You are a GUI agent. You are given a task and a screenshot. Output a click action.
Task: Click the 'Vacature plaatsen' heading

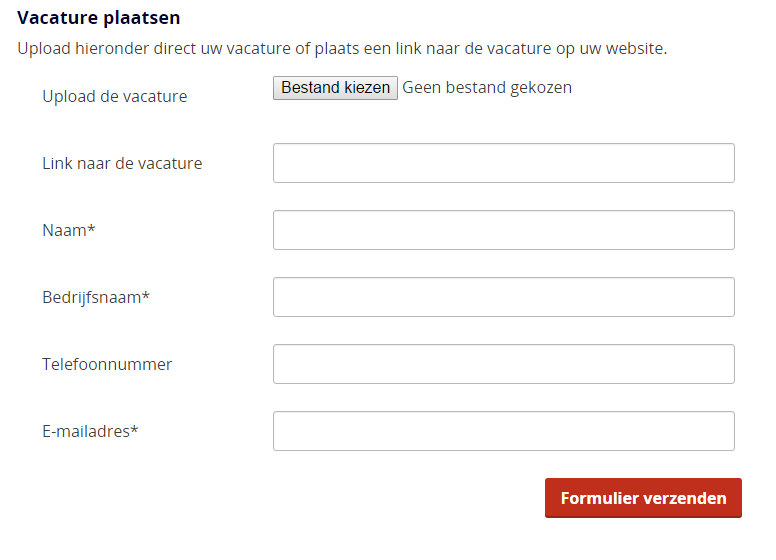pos(99,17)
